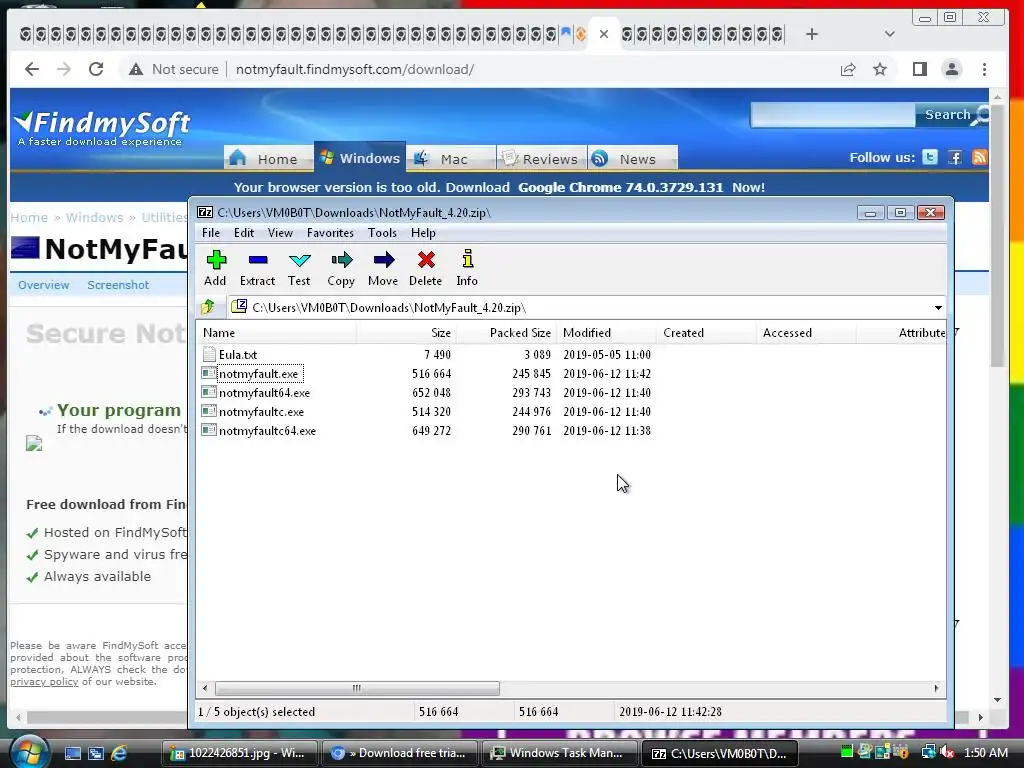Image resolution: width=1024 pixels, height=768 pixels.
Task: Click the Chrome forward navigation arrow
Action: [64, 69]
